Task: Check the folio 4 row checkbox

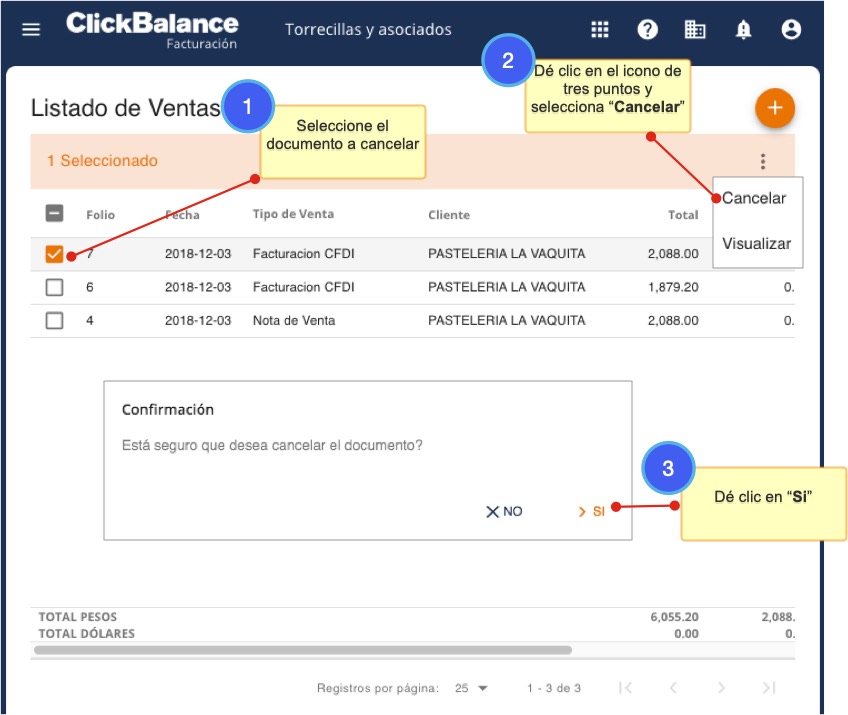Action: (55, 321)
